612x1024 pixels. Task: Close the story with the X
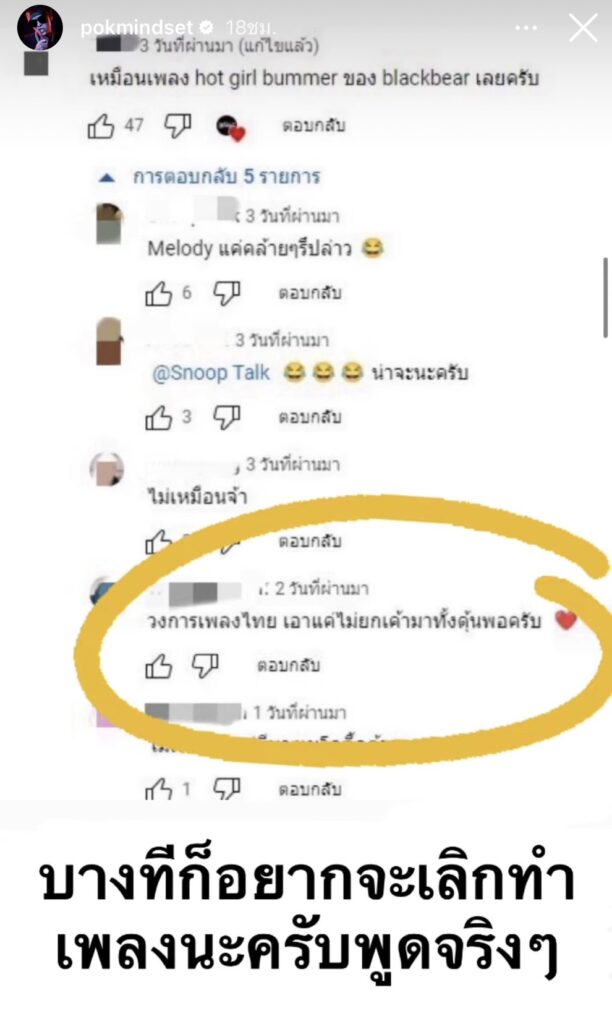583,28
